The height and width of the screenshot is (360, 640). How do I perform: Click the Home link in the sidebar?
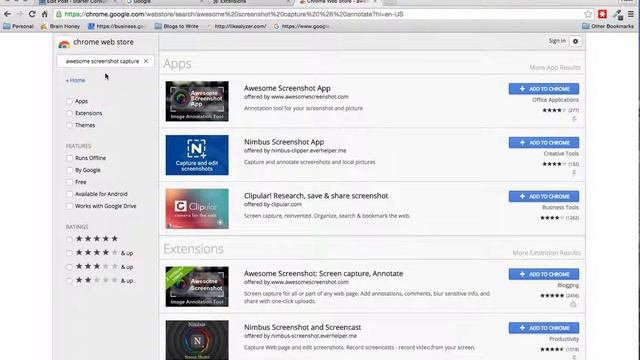coord(76,80)
